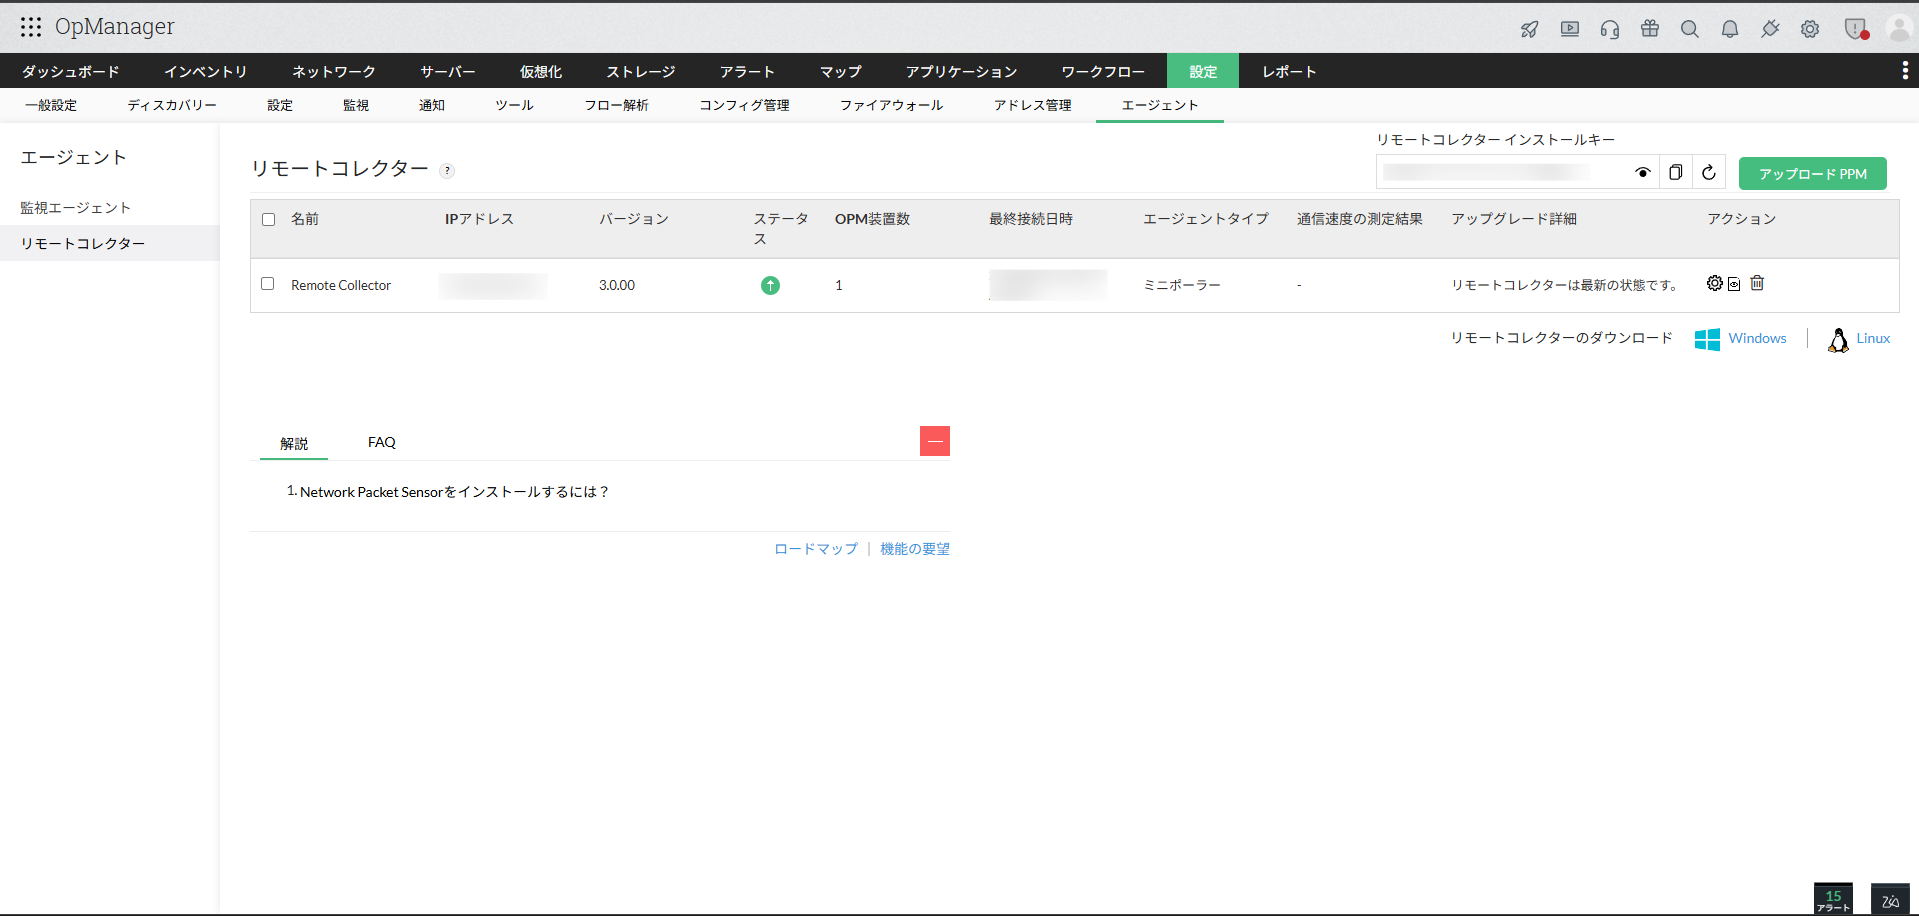1919x916 pixels.
Task: Click the plug integrations icon
Action: pyautogui.click(x=1770, y=29)
